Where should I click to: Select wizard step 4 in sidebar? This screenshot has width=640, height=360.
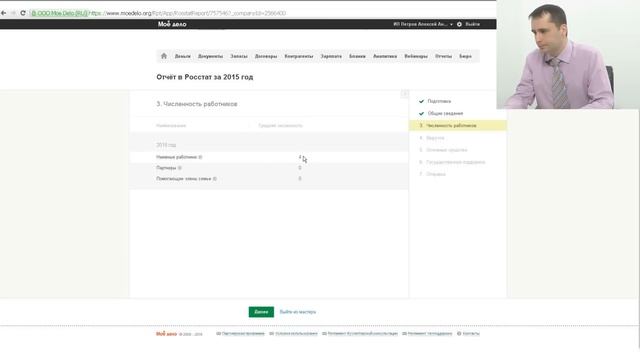(x=435, y=138)
